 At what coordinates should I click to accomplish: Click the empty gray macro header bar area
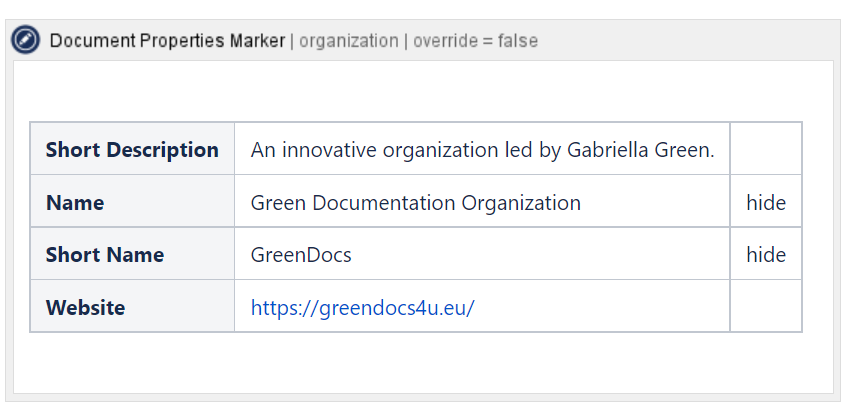click(x=690, y=41)
